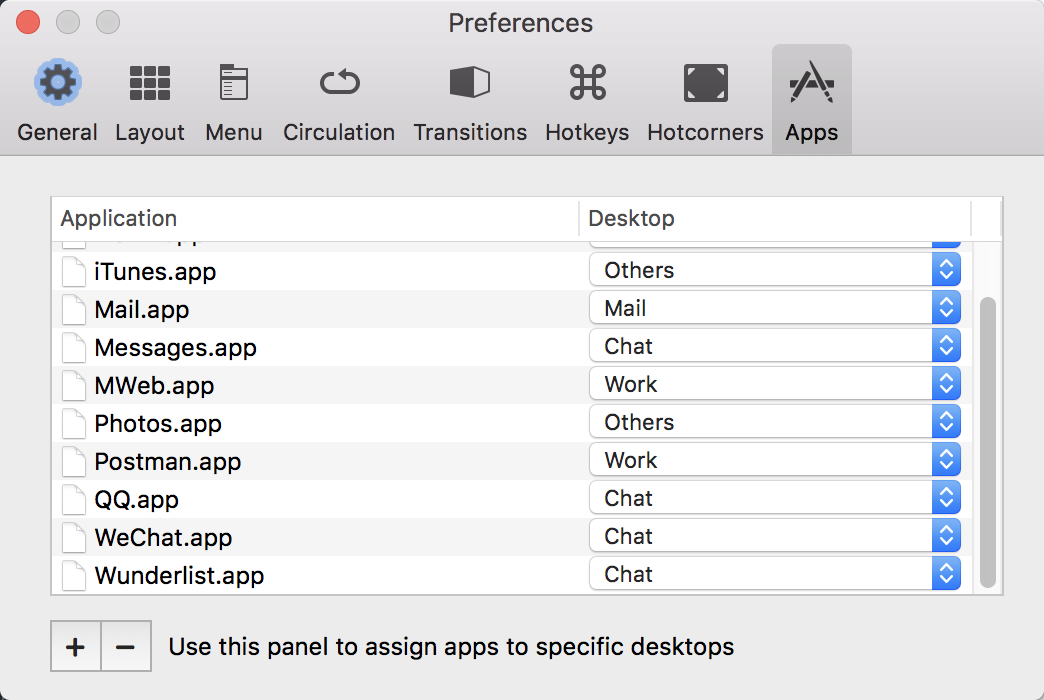Click the file icon beside WeChat.app

coord(74,537)
